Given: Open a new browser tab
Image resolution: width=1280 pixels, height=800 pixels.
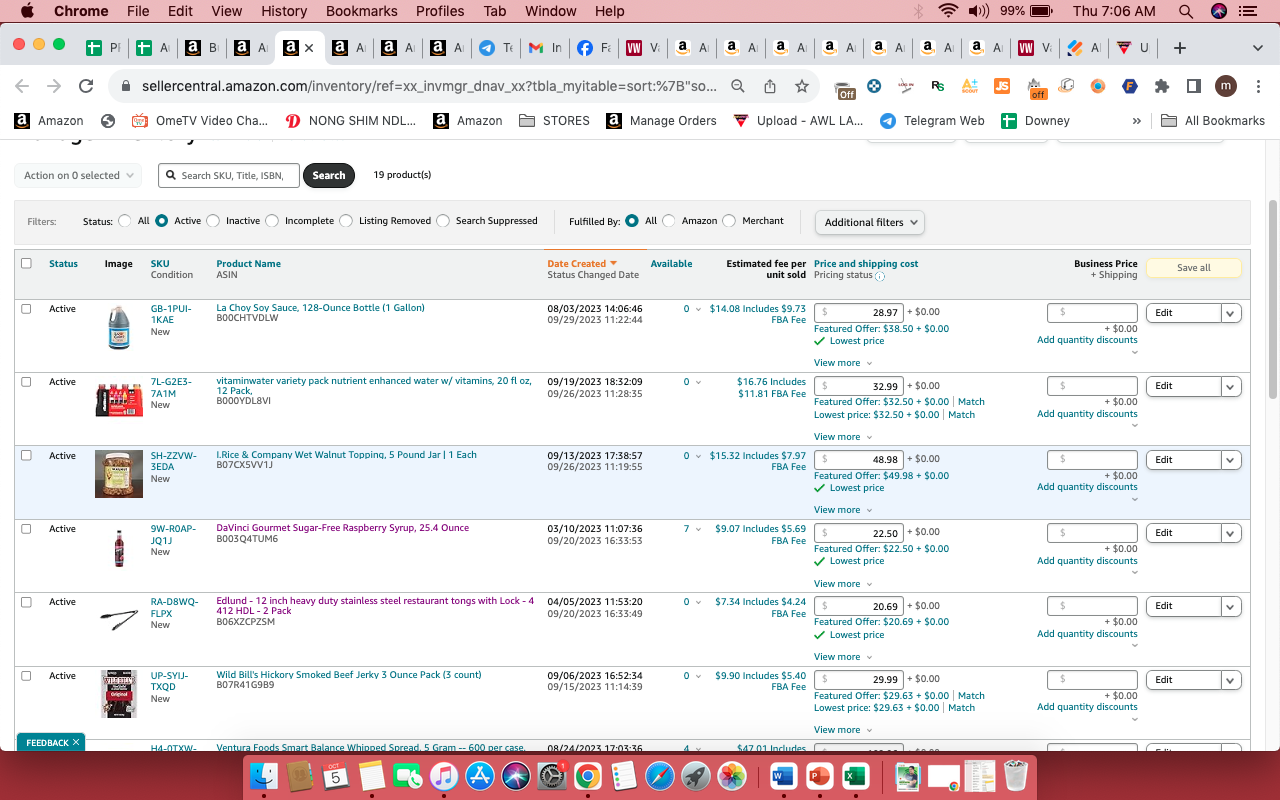Looking at the screenshot, I should coord(1180,48).
